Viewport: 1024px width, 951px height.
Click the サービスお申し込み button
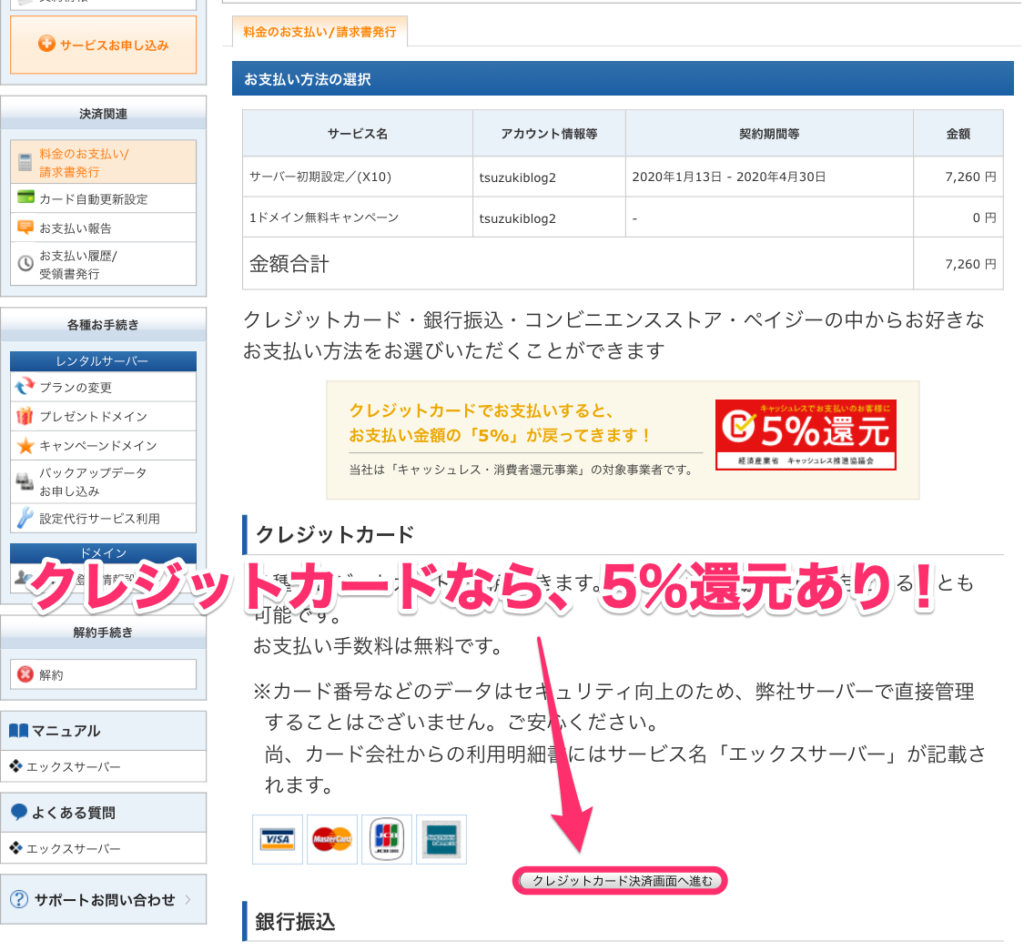coord(103,44)
